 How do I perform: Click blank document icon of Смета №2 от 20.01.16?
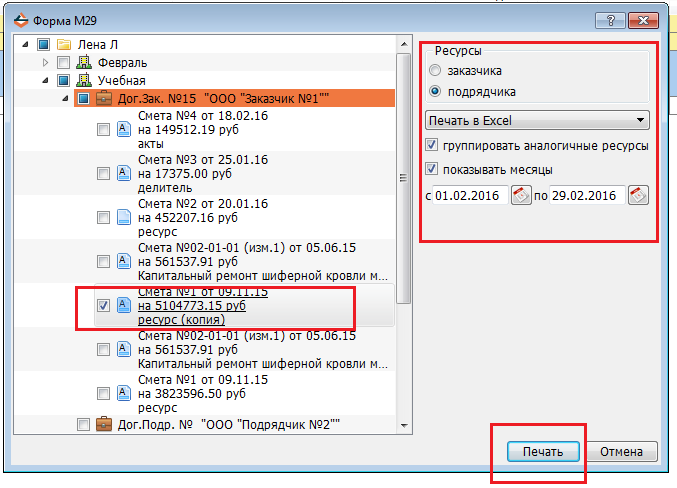click(124, 217)
